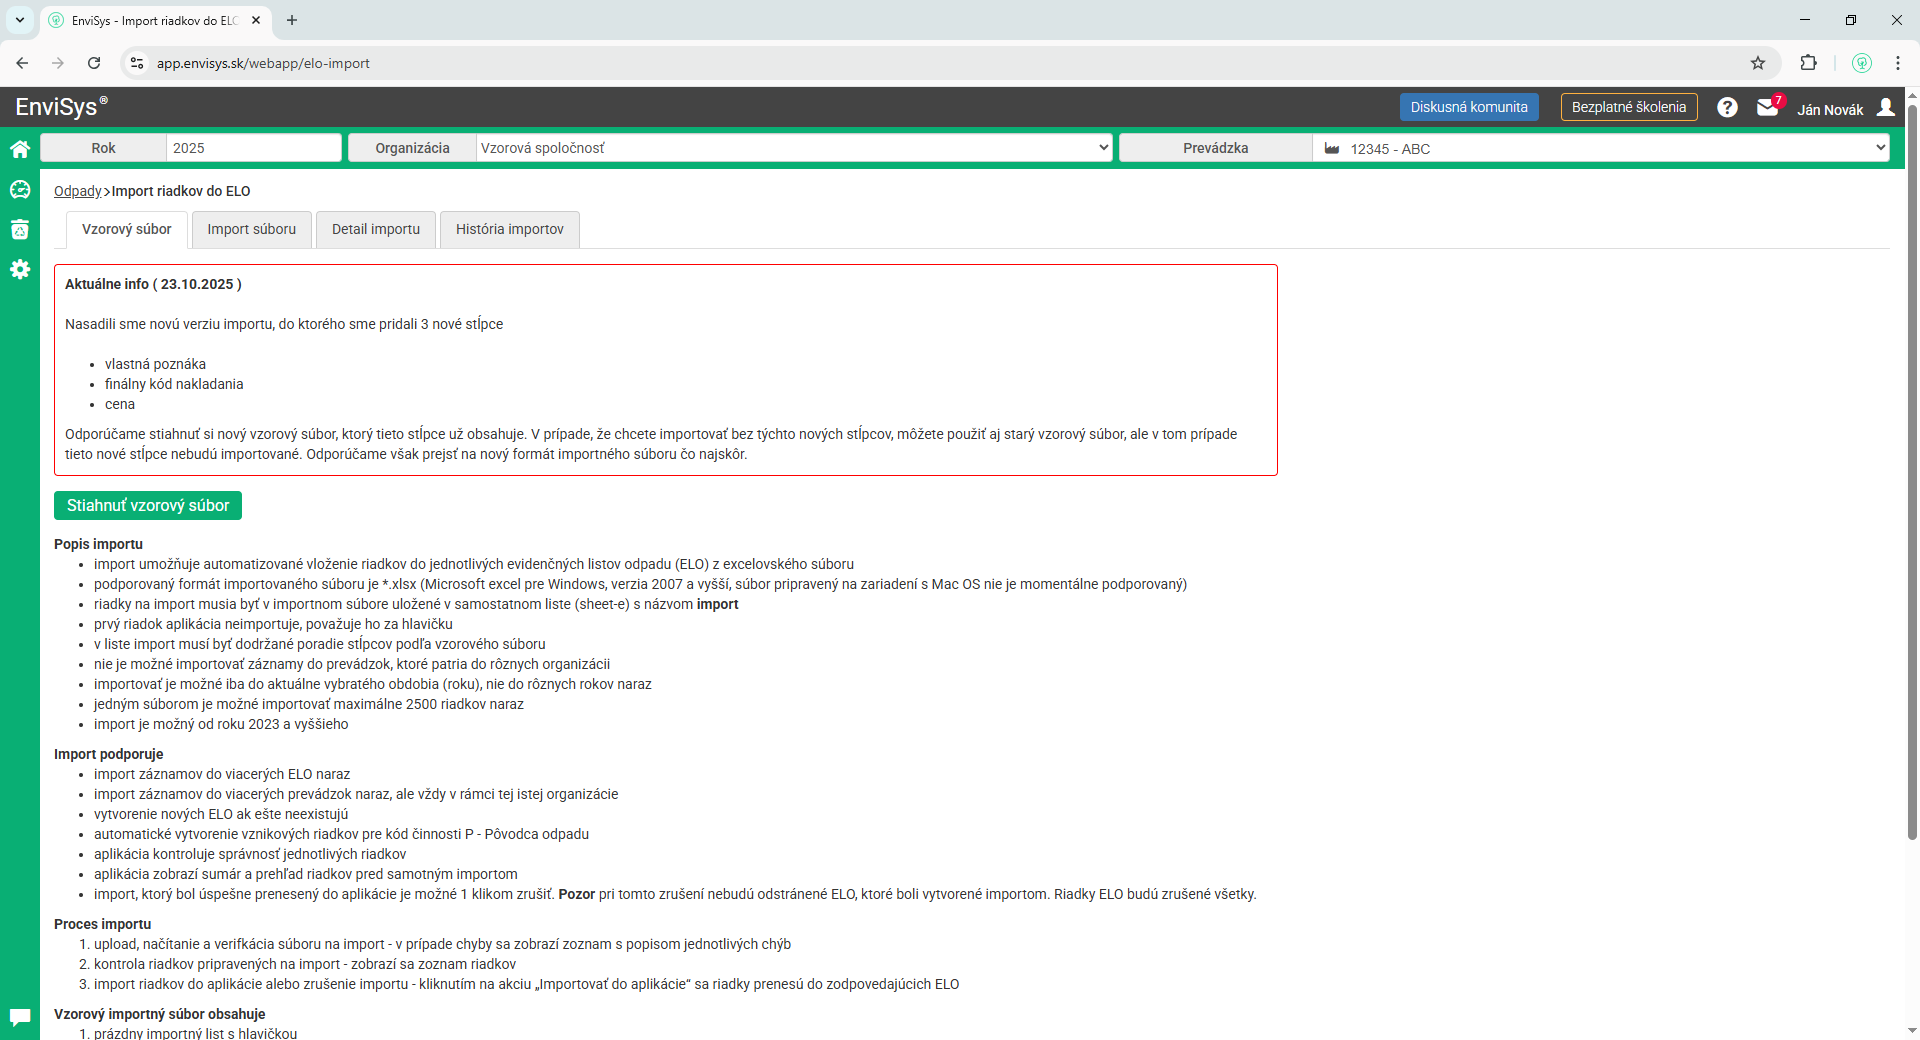Click the dashboard gauge sidebar icon
This screenshot has width=1920, height=1040.
[20, 189]
